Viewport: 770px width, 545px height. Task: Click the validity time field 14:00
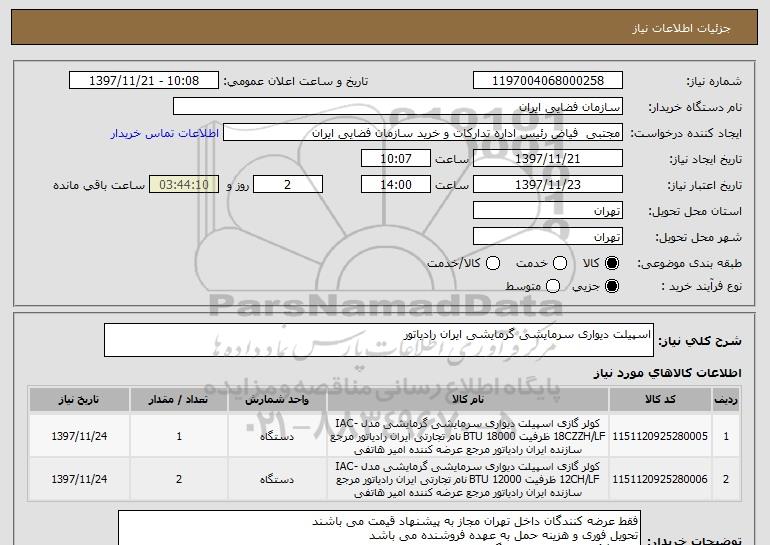click(396, 185)
